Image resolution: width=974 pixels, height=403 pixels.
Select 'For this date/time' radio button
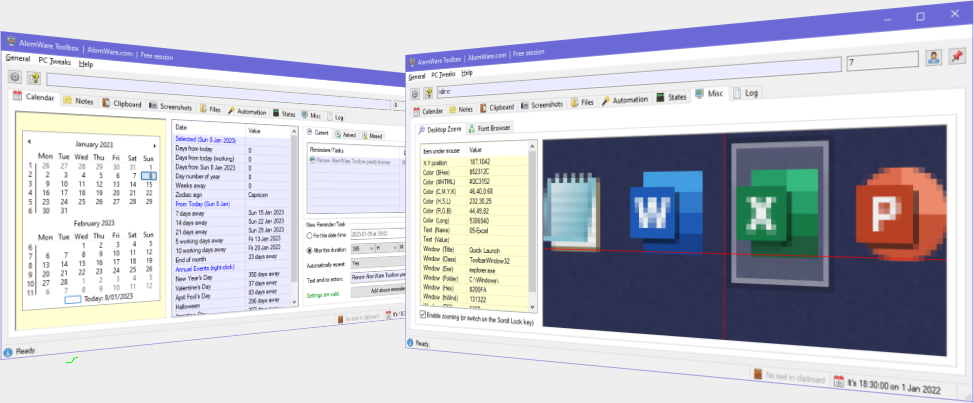[309, 235]
